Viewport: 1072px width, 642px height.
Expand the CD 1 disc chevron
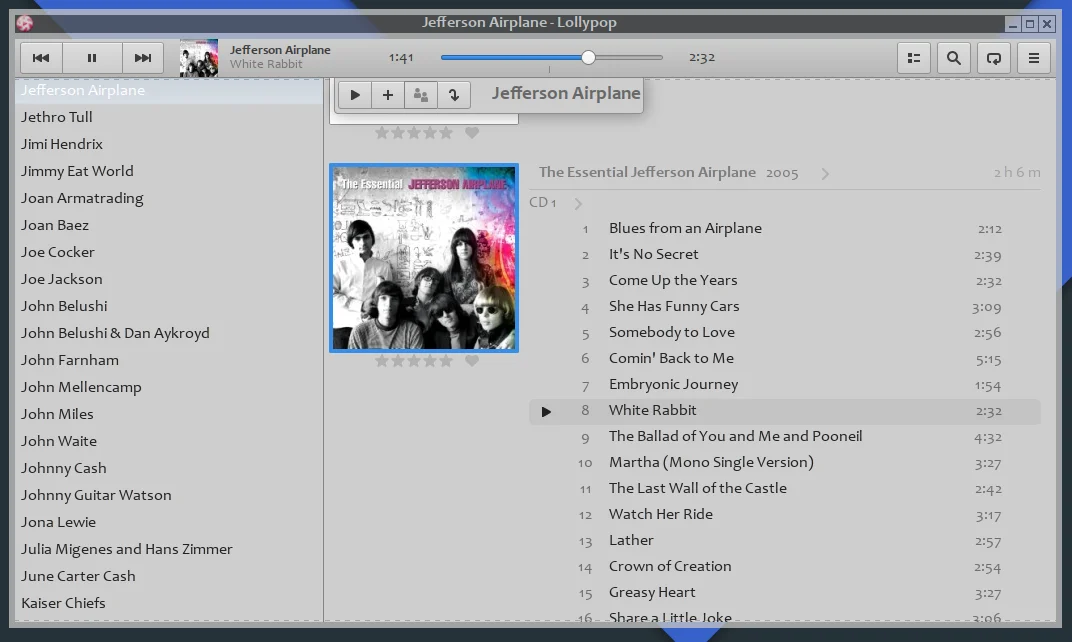point(578,203)
